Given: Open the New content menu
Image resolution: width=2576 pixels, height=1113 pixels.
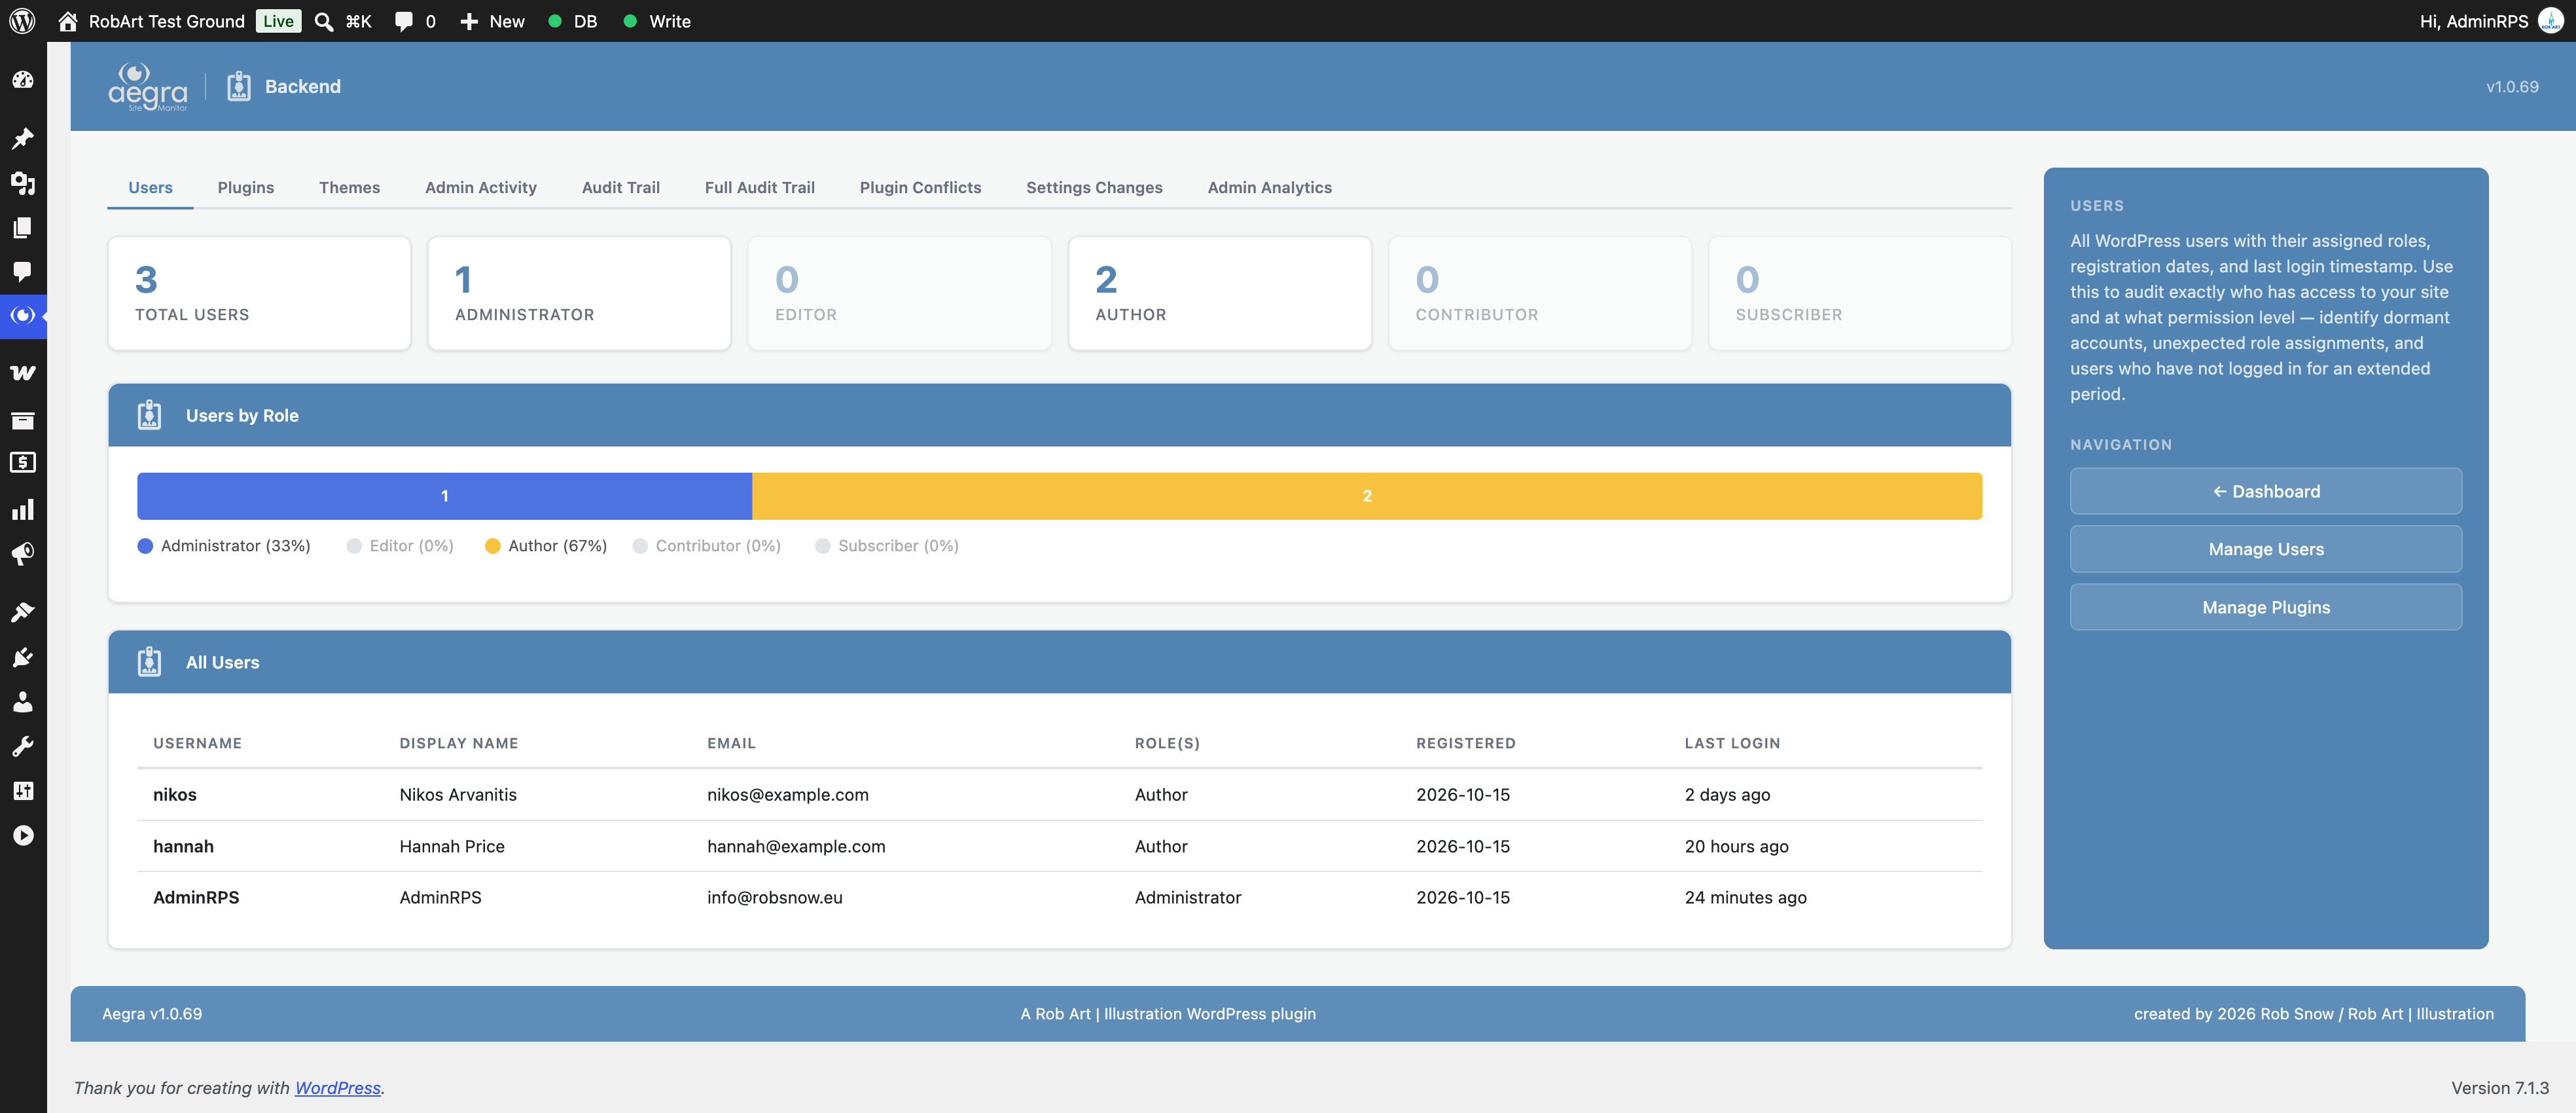Looking at the screenshot, I should 492,21.
